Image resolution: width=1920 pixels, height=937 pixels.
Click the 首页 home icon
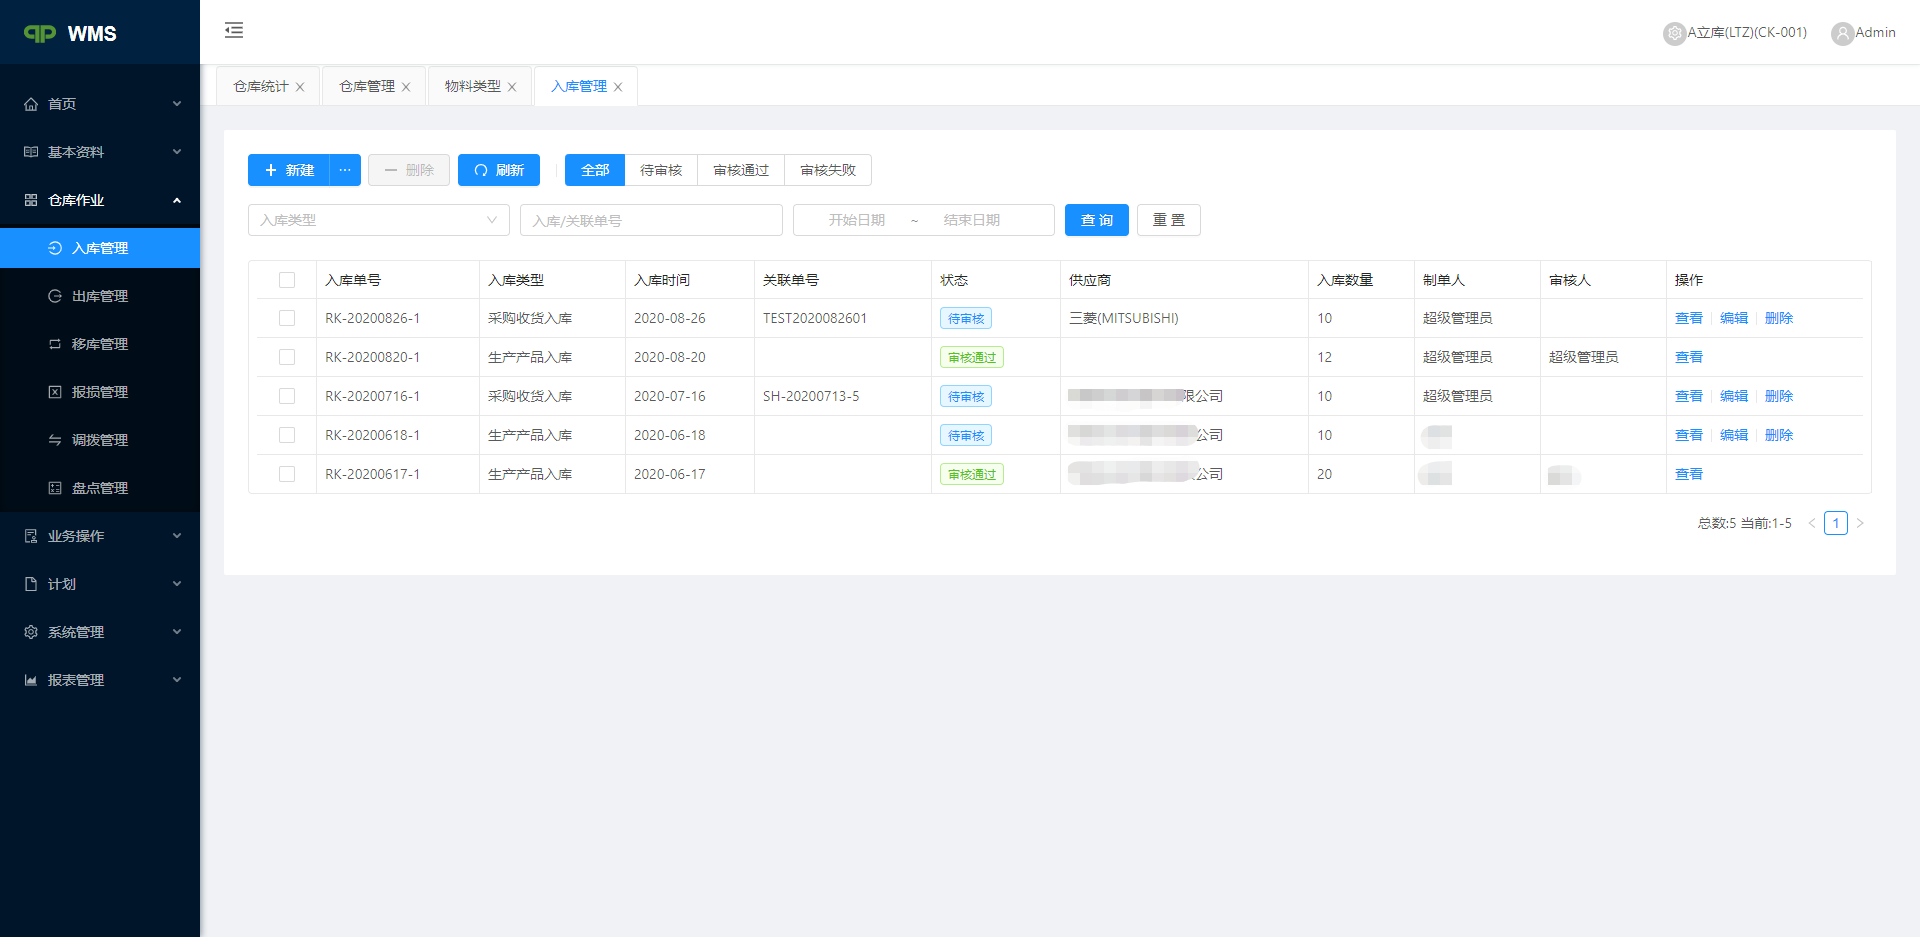(x=31, y=104)
